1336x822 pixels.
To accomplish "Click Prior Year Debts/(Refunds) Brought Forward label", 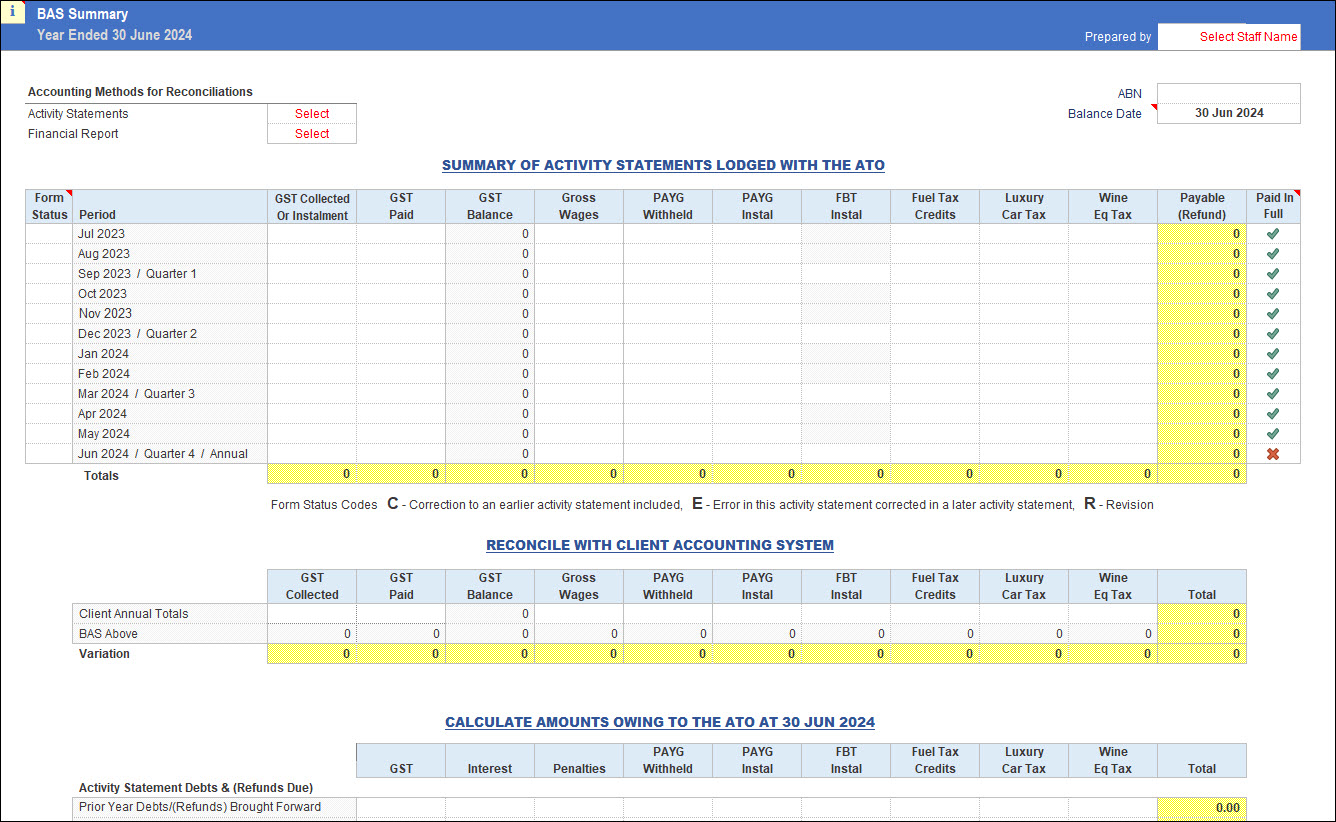I will click(200, 807).
